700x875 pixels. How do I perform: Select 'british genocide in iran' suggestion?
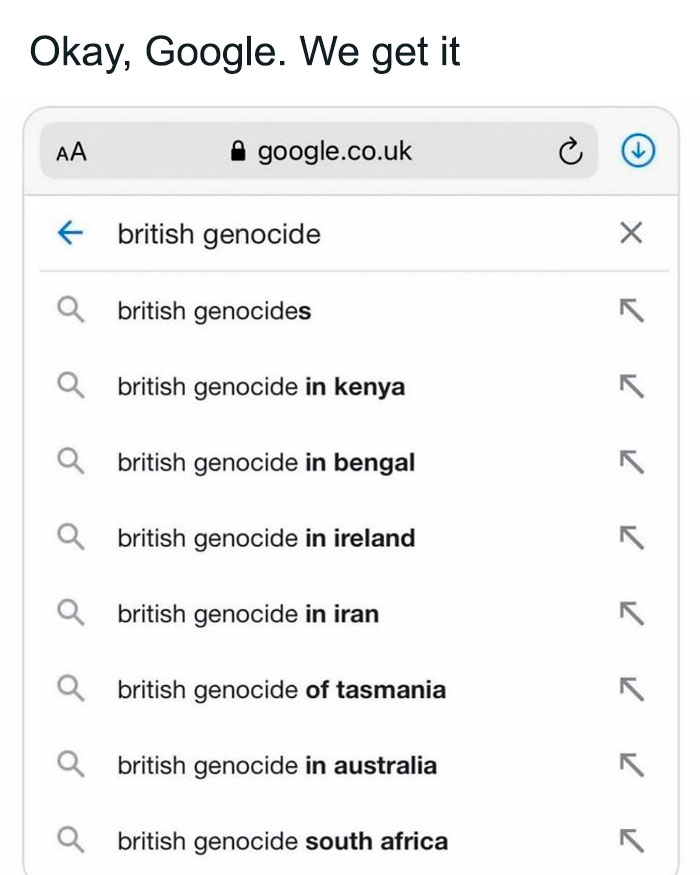click(248, 614)
